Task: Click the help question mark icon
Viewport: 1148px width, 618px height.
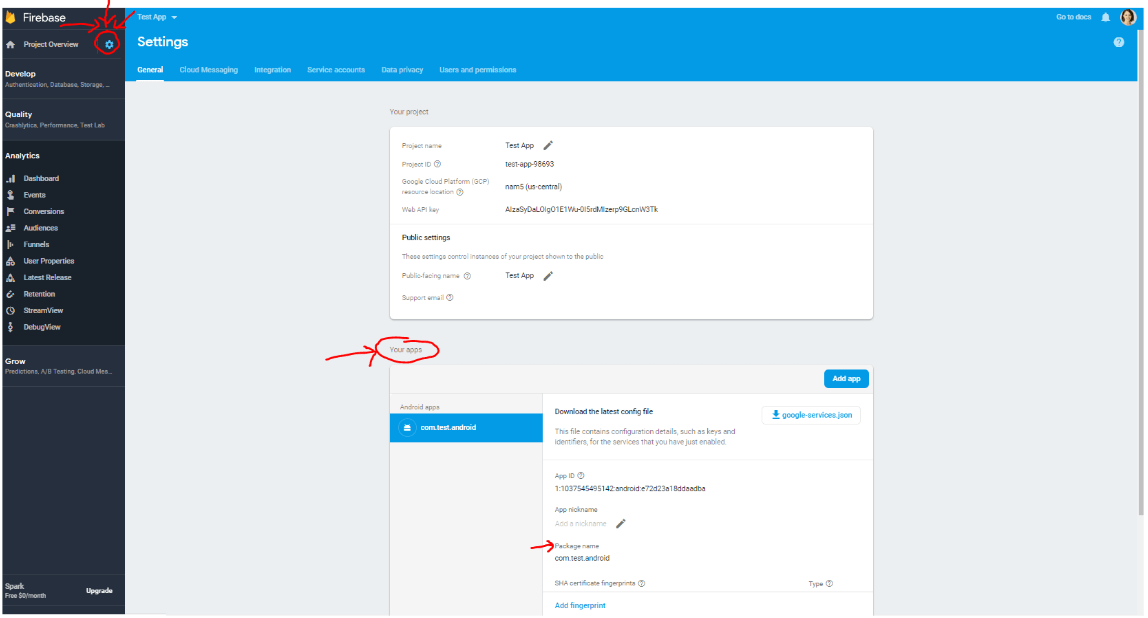Action: pyautogui.click(x=1119, y=42)
